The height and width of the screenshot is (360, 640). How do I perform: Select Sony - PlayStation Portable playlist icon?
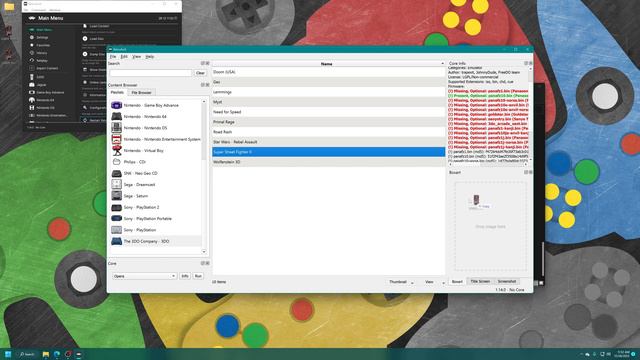(116, 219)
